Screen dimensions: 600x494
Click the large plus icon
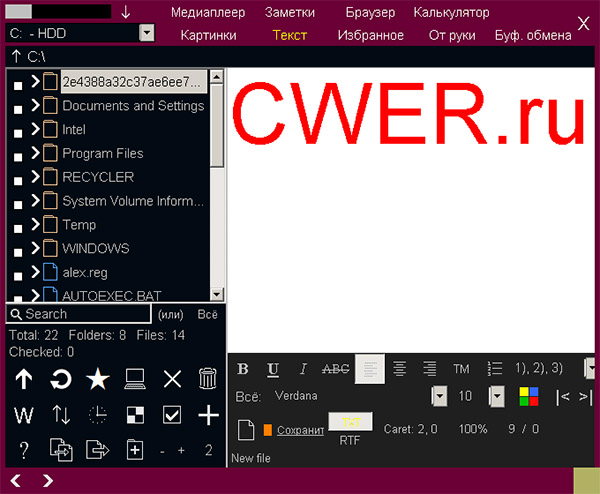[x=209, y=415]
